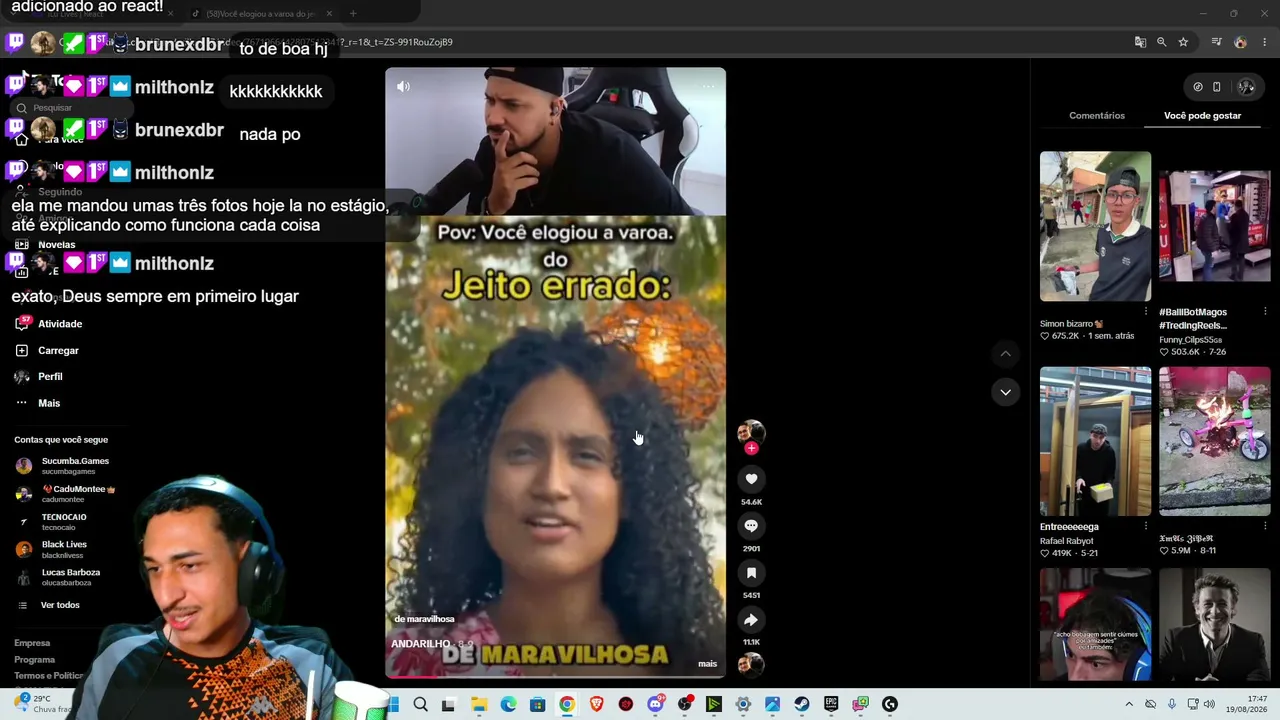Save the video using the bookmark icon
Screen dimensions: 1280x720
751,573
